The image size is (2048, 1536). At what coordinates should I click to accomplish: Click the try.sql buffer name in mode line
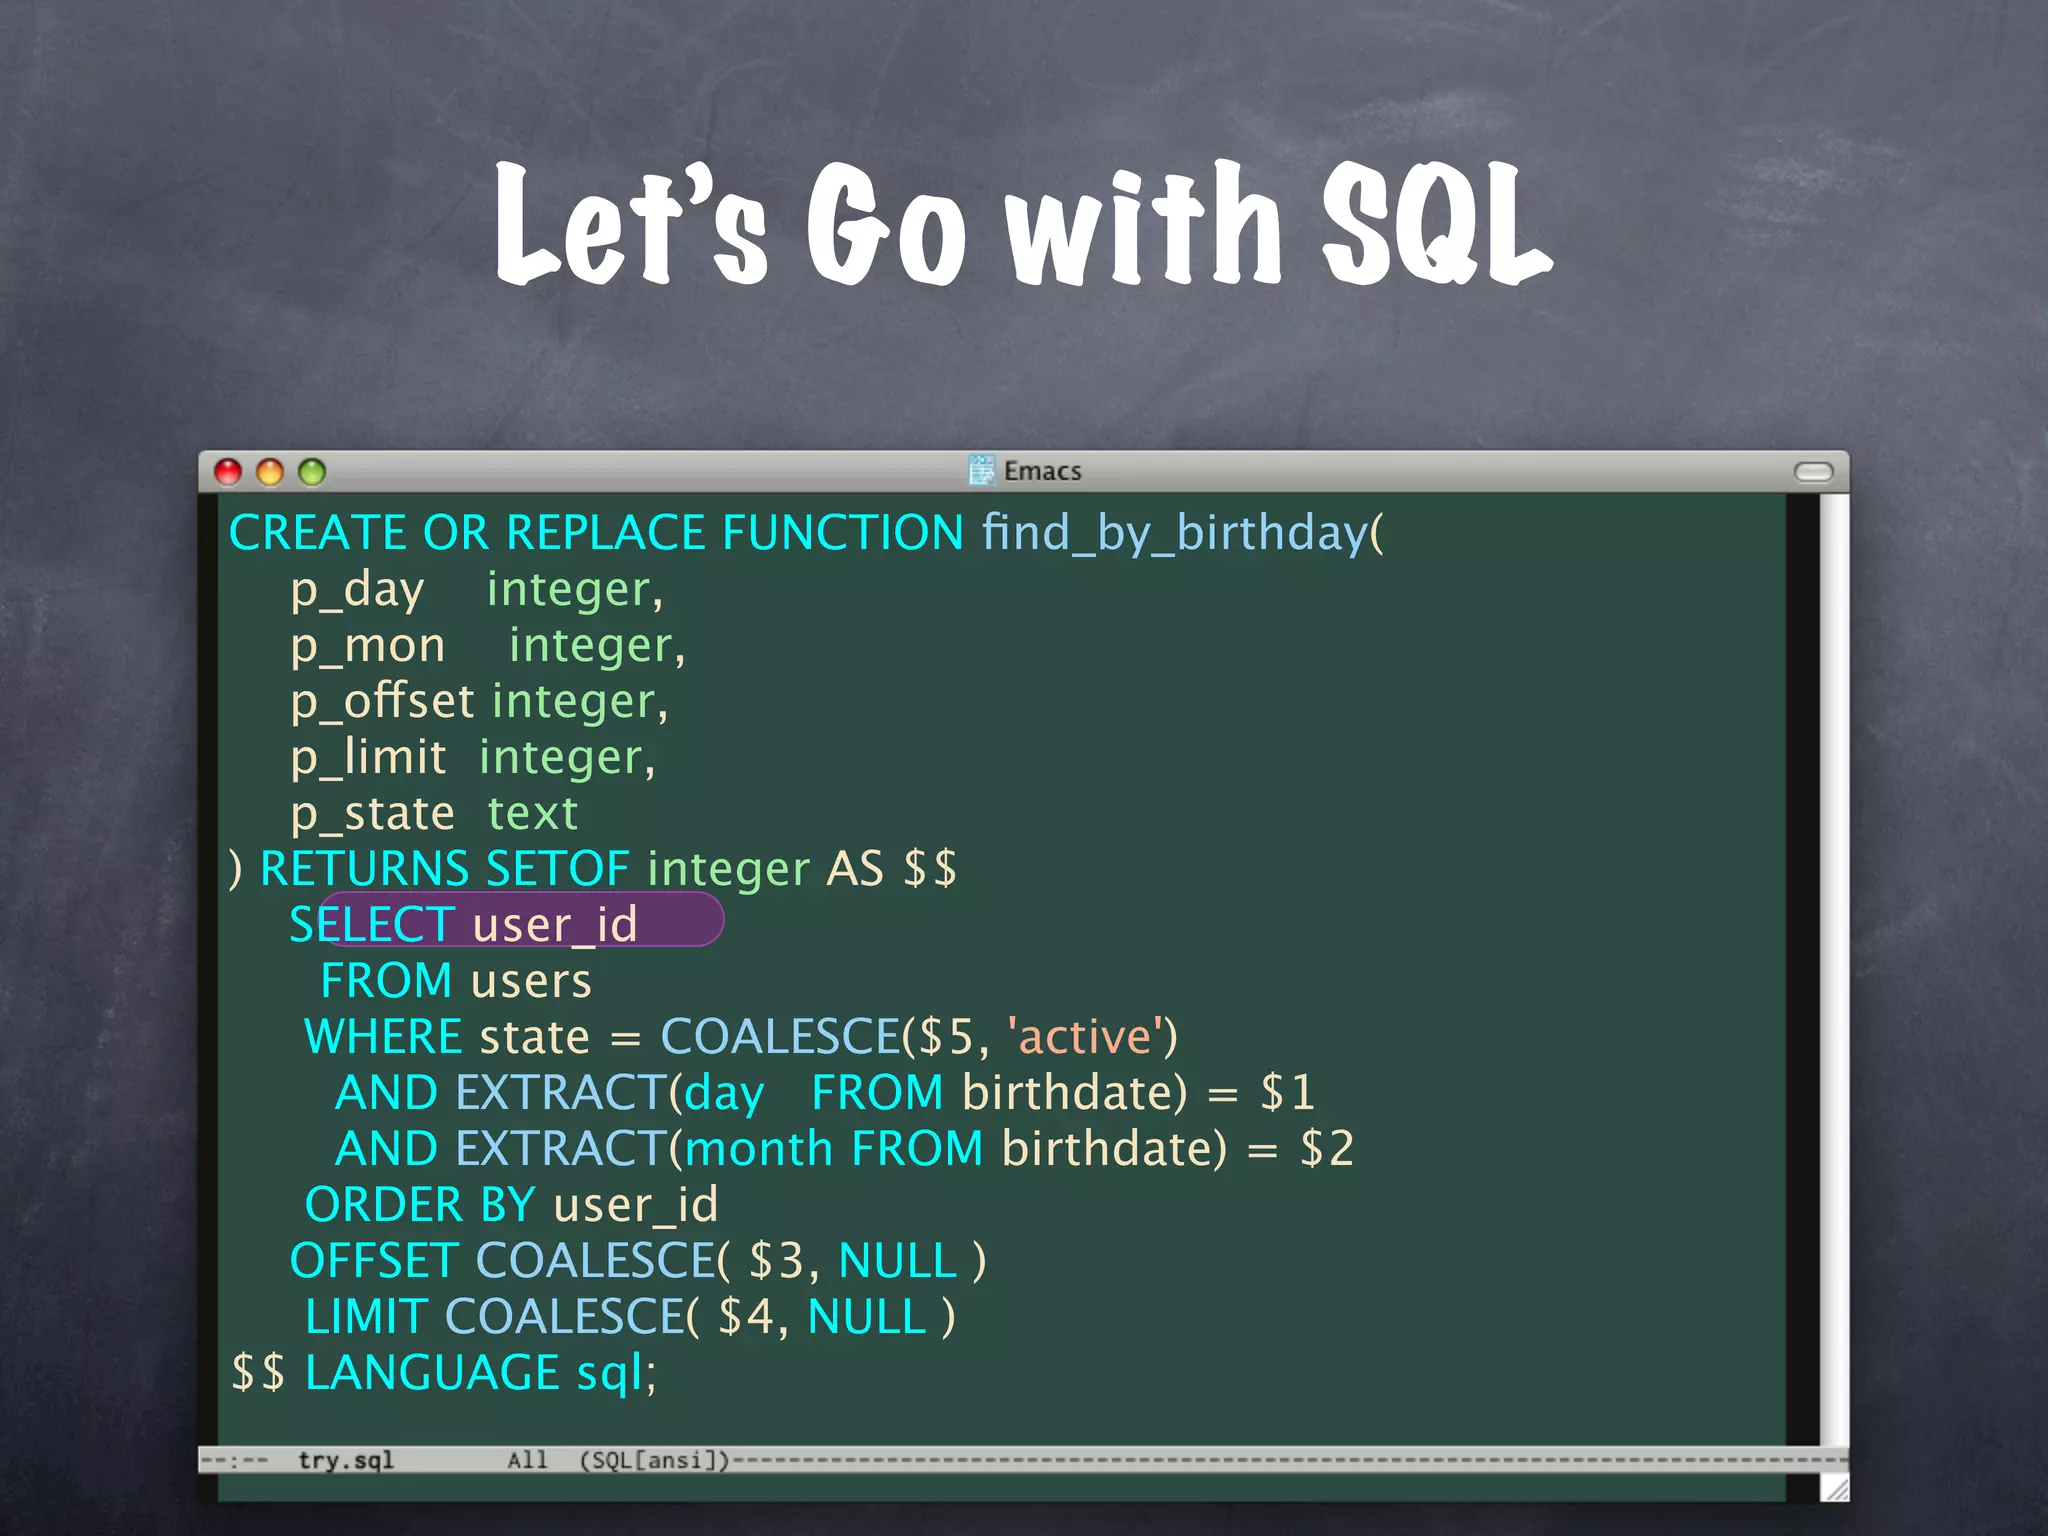pos(346,1460)
